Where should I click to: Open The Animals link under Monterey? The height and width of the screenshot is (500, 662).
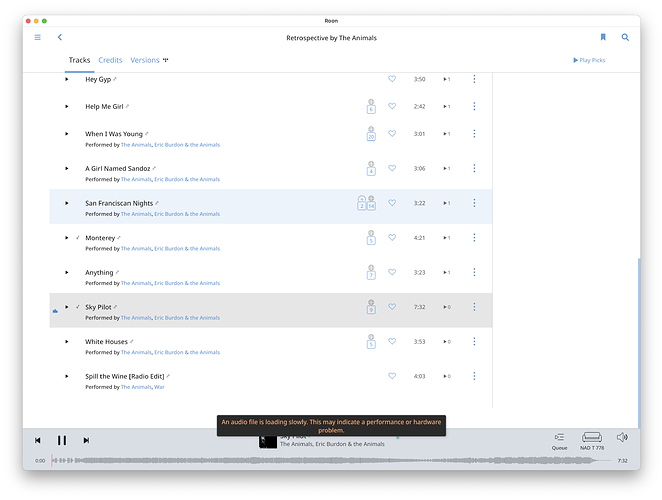click(x=136, y=248)
